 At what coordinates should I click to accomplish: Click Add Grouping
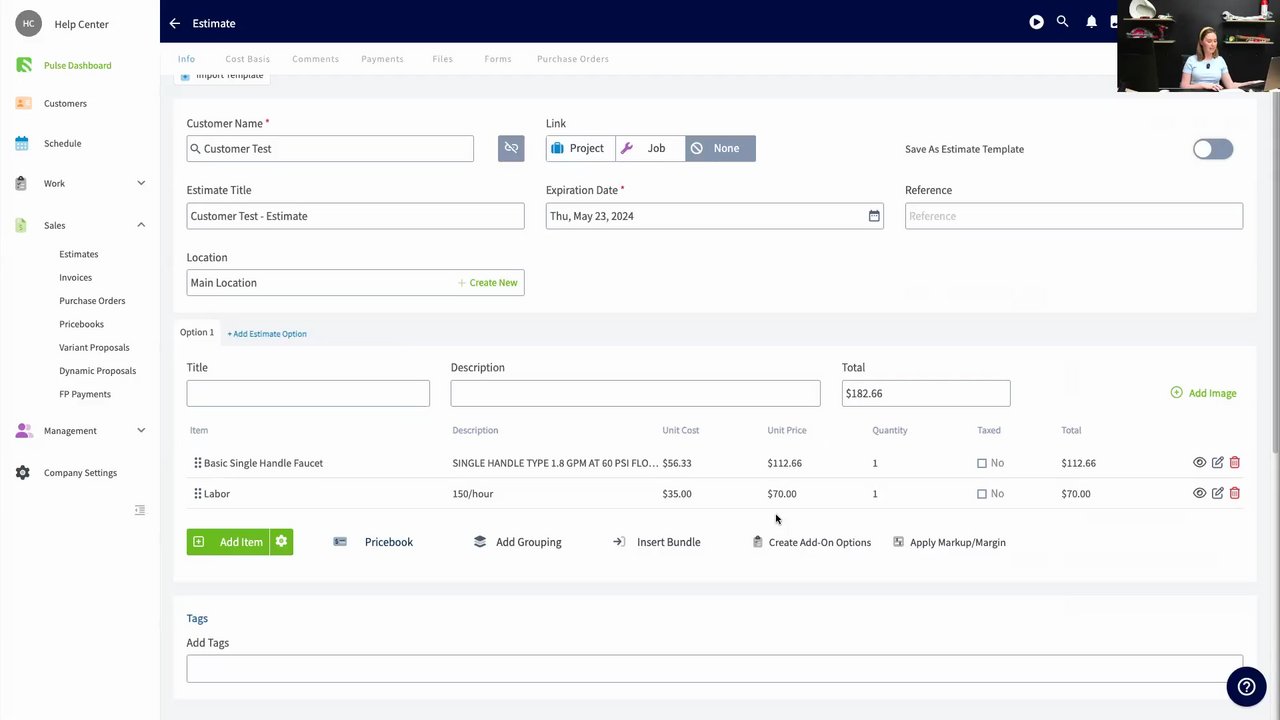(x=517, y=542)
